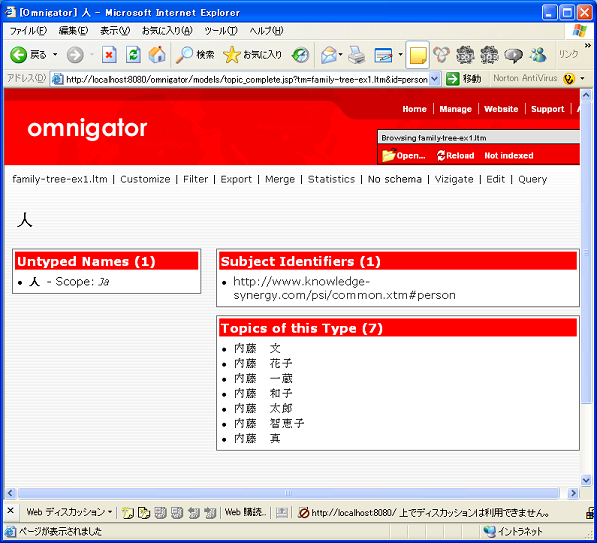Click the speech bubble toolbar icon
The image size is (597, 543).
click(513, 55)
